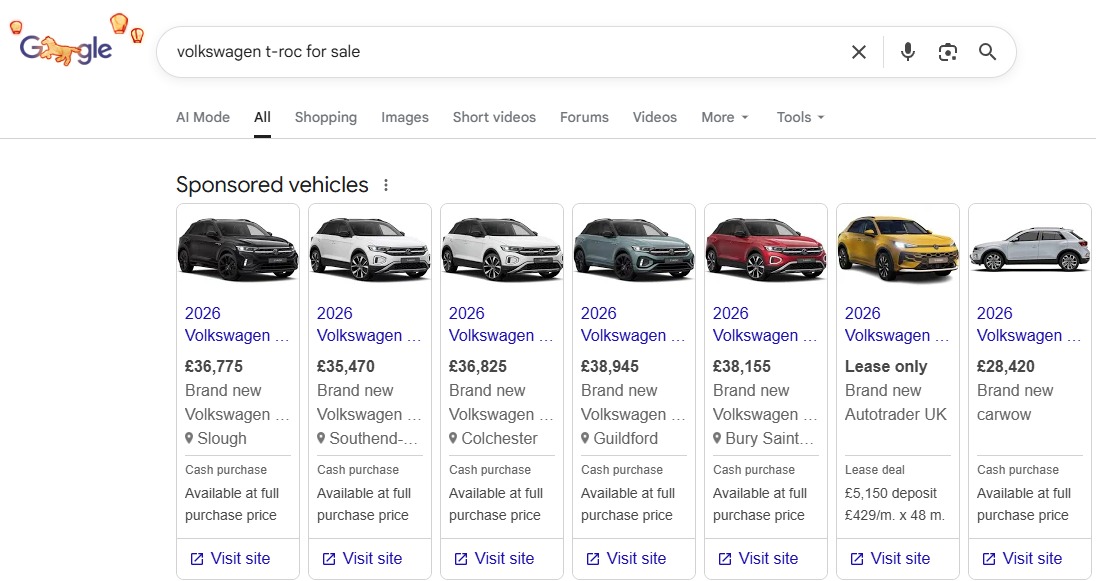Viewport: 1096px width, 581px height.
Task: Select the Short videos tab
Action: [494, 117]
